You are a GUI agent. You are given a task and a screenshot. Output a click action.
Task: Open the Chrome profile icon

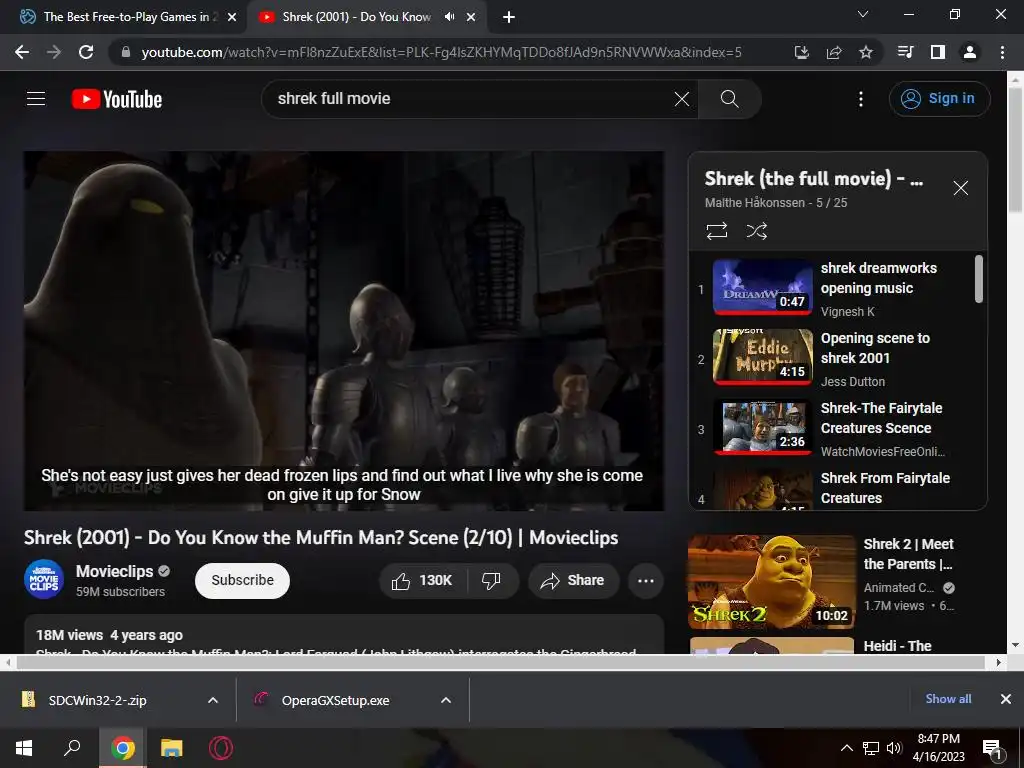pos(970,52)
